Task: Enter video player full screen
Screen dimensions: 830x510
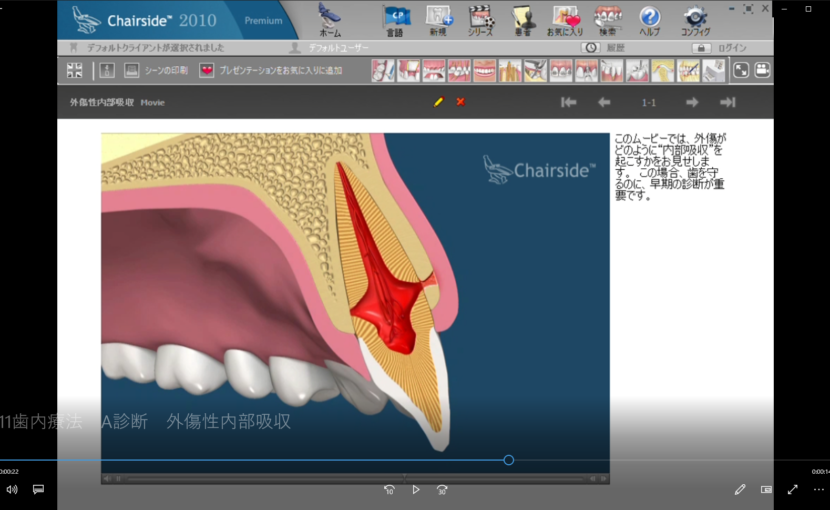Action: pyautogui.click(x=792, y=490)
